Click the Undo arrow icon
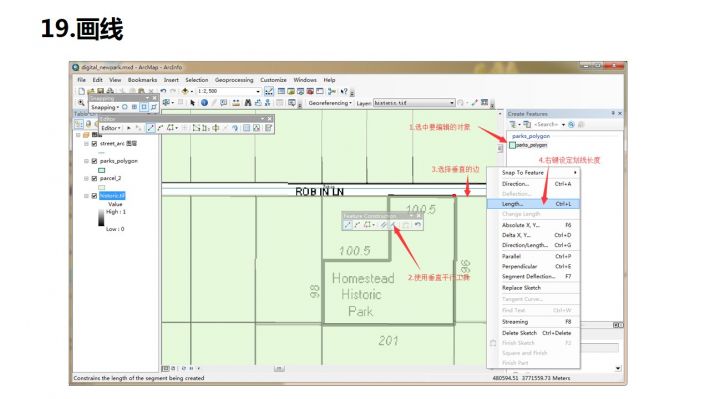The height and width of the screenshot is (399, 710). pos(163,91)
